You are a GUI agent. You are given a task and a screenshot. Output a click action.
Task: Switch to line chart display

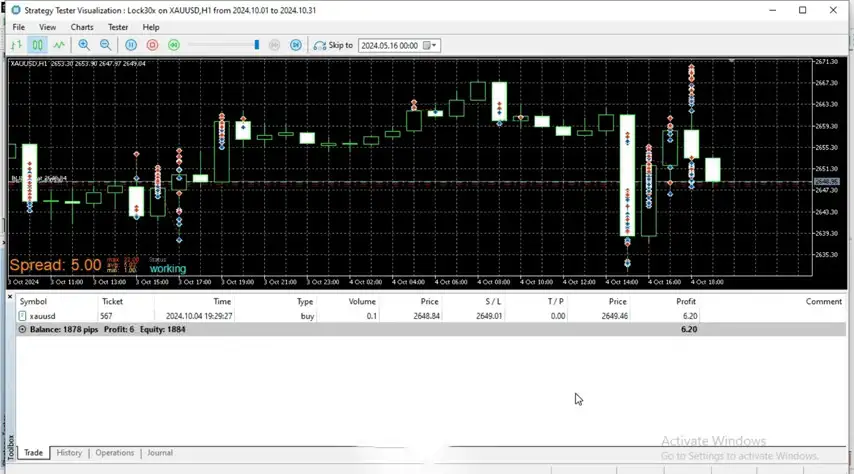click(59, 45)
